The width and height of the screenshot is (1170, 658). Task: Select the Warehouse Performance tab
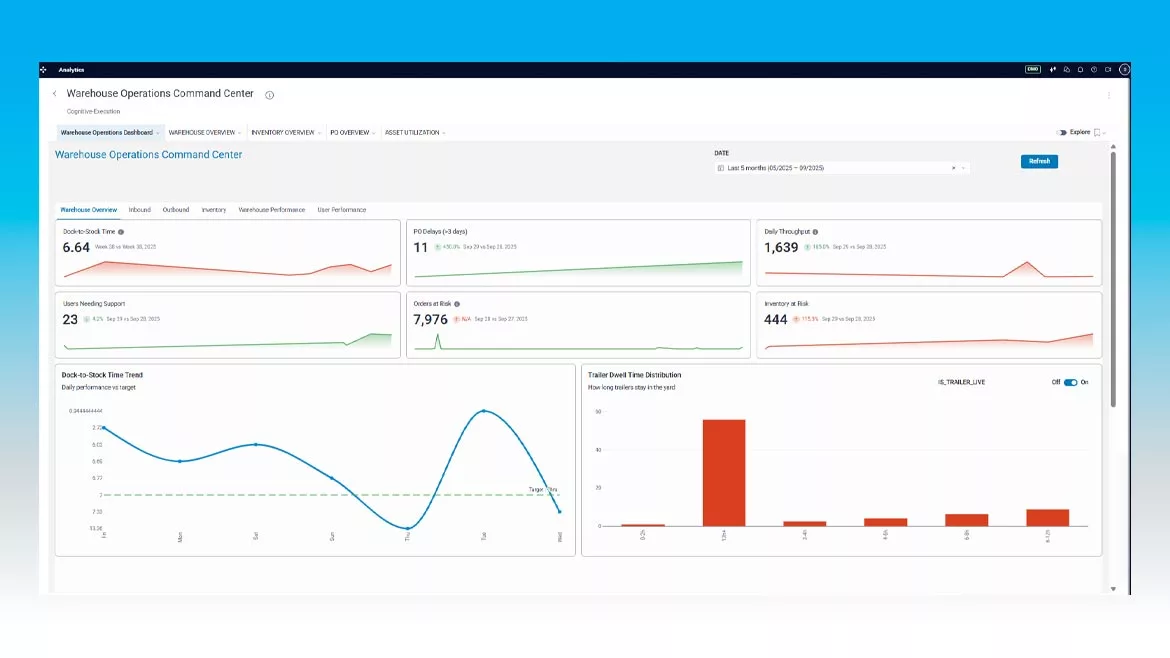pos(272,209)
